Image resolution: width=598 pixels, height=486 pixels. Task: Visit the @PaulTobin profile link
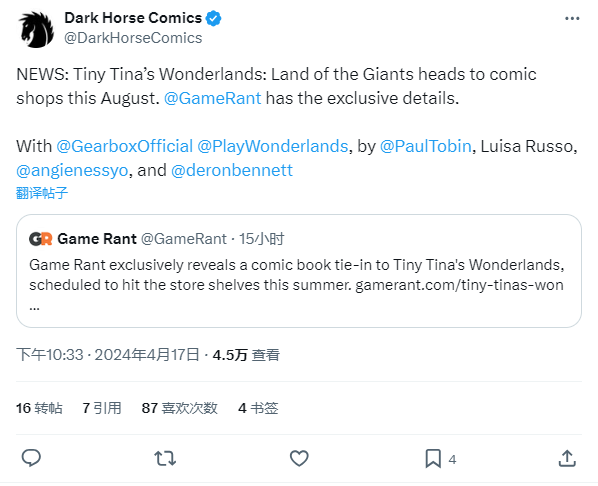coord(426,146)
